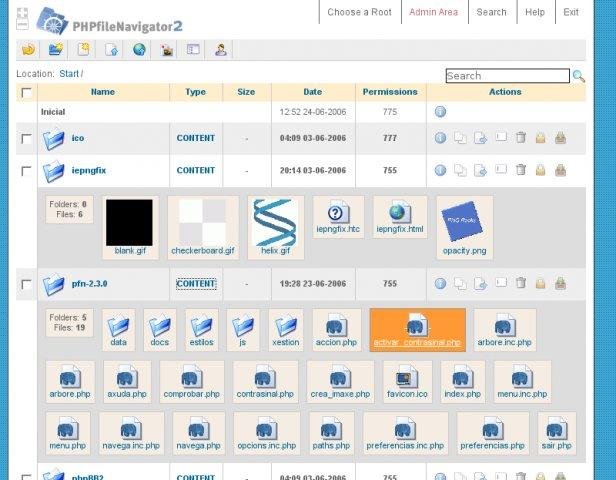This screenshot has height=480, width=616.
Task: Open the checkerboard.gif thumbnail
Action: pyautogui.click(x=203, y=227)
